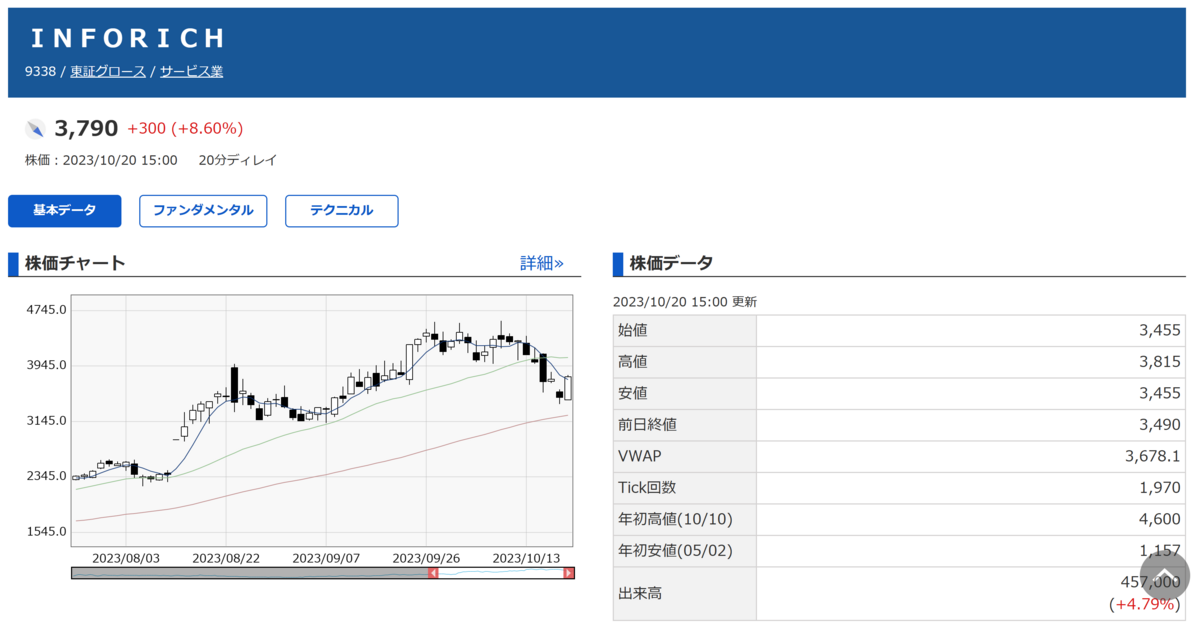This screenshot has width=1200, height=629.
Task: Click the 高値 value 3,815
Action: click(x=1159, y=362)
